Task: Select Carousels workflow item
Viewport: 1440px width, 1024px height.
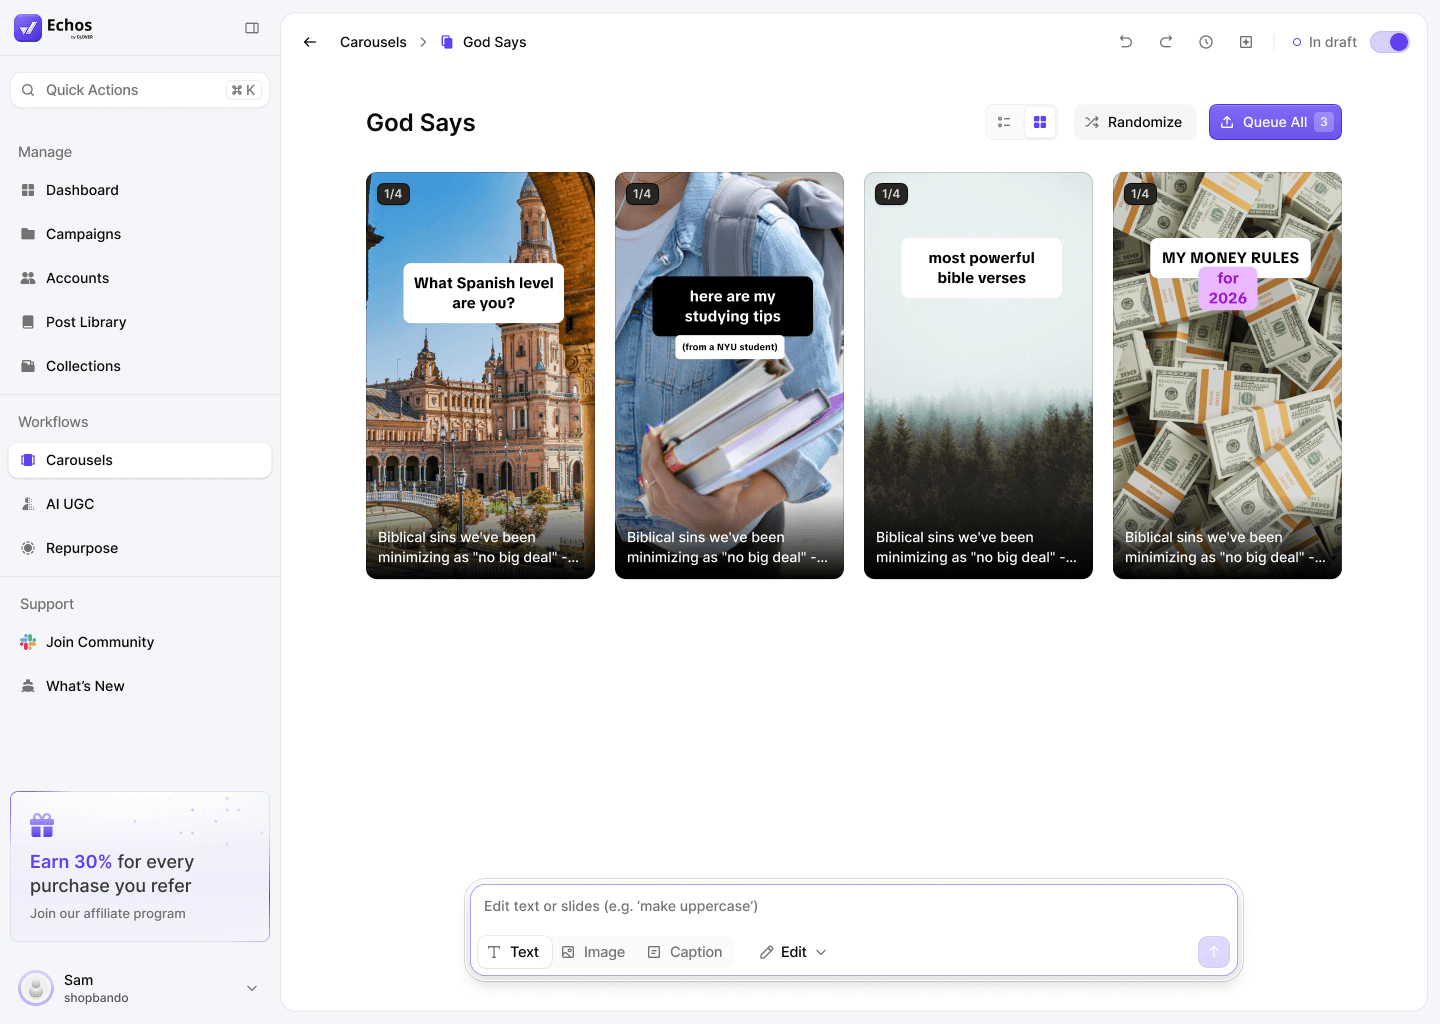Action: (x=140, y=460)
